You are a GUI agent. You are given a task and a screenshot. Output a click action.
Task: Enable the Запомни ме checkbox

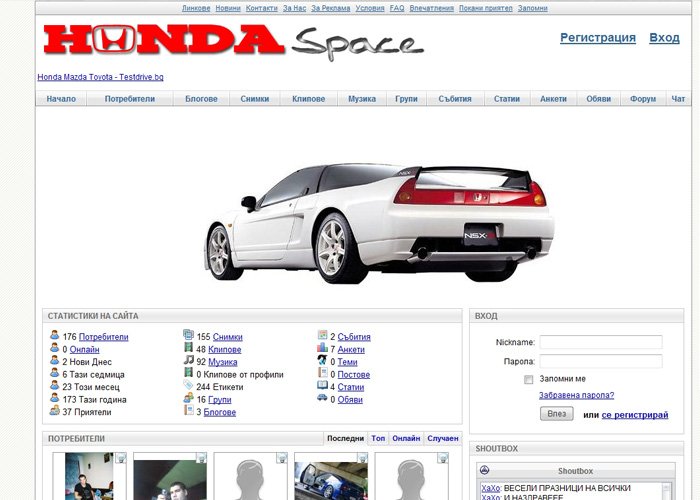point(529,379)
